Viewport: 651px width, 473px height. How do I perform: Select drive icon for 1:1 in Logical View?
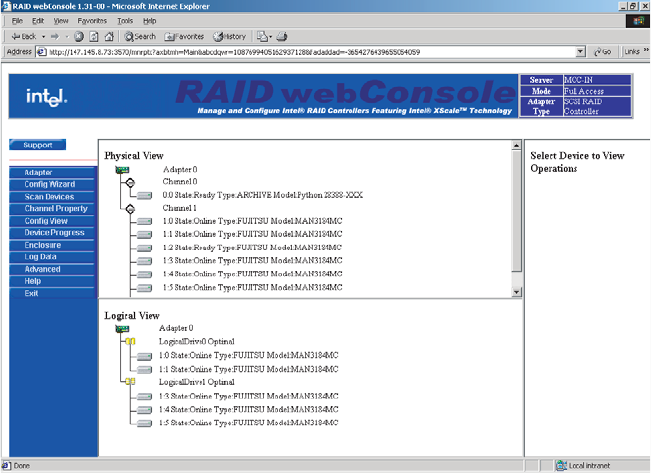click(144, 369)
